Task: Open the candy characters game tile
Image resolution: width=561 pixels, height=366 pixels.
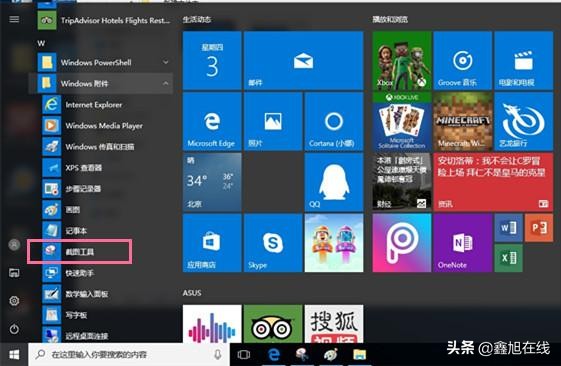Action: click(x=334, y=243)
